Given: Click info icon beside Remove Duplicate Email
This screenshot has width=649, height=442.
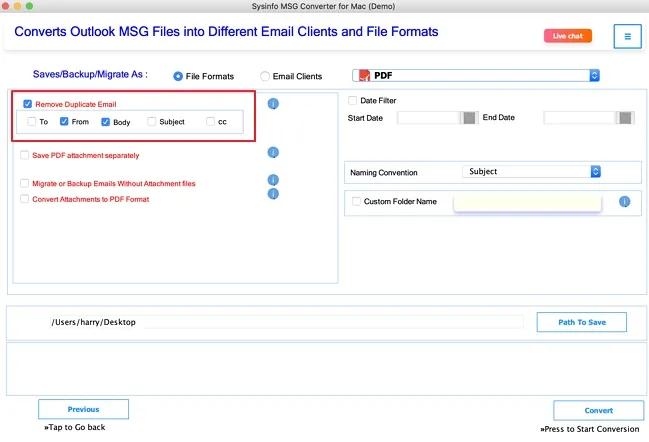Looking at the screenshot, I should (273, 103).
